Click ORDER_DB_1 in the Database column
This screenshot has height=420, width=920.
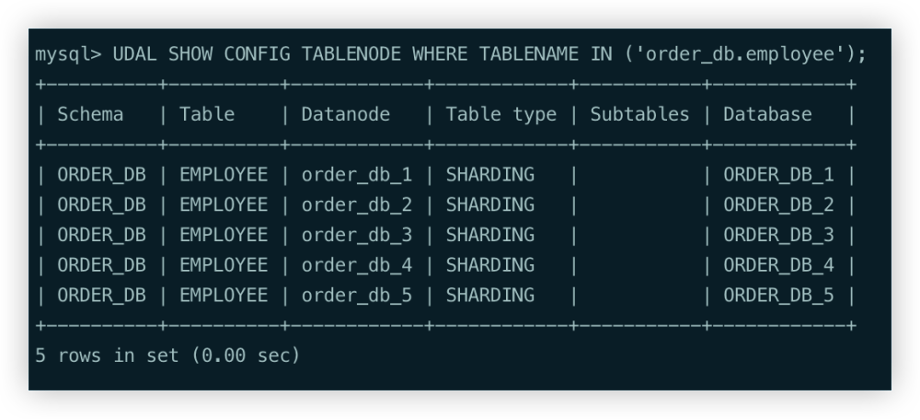[x=778, y=175]
